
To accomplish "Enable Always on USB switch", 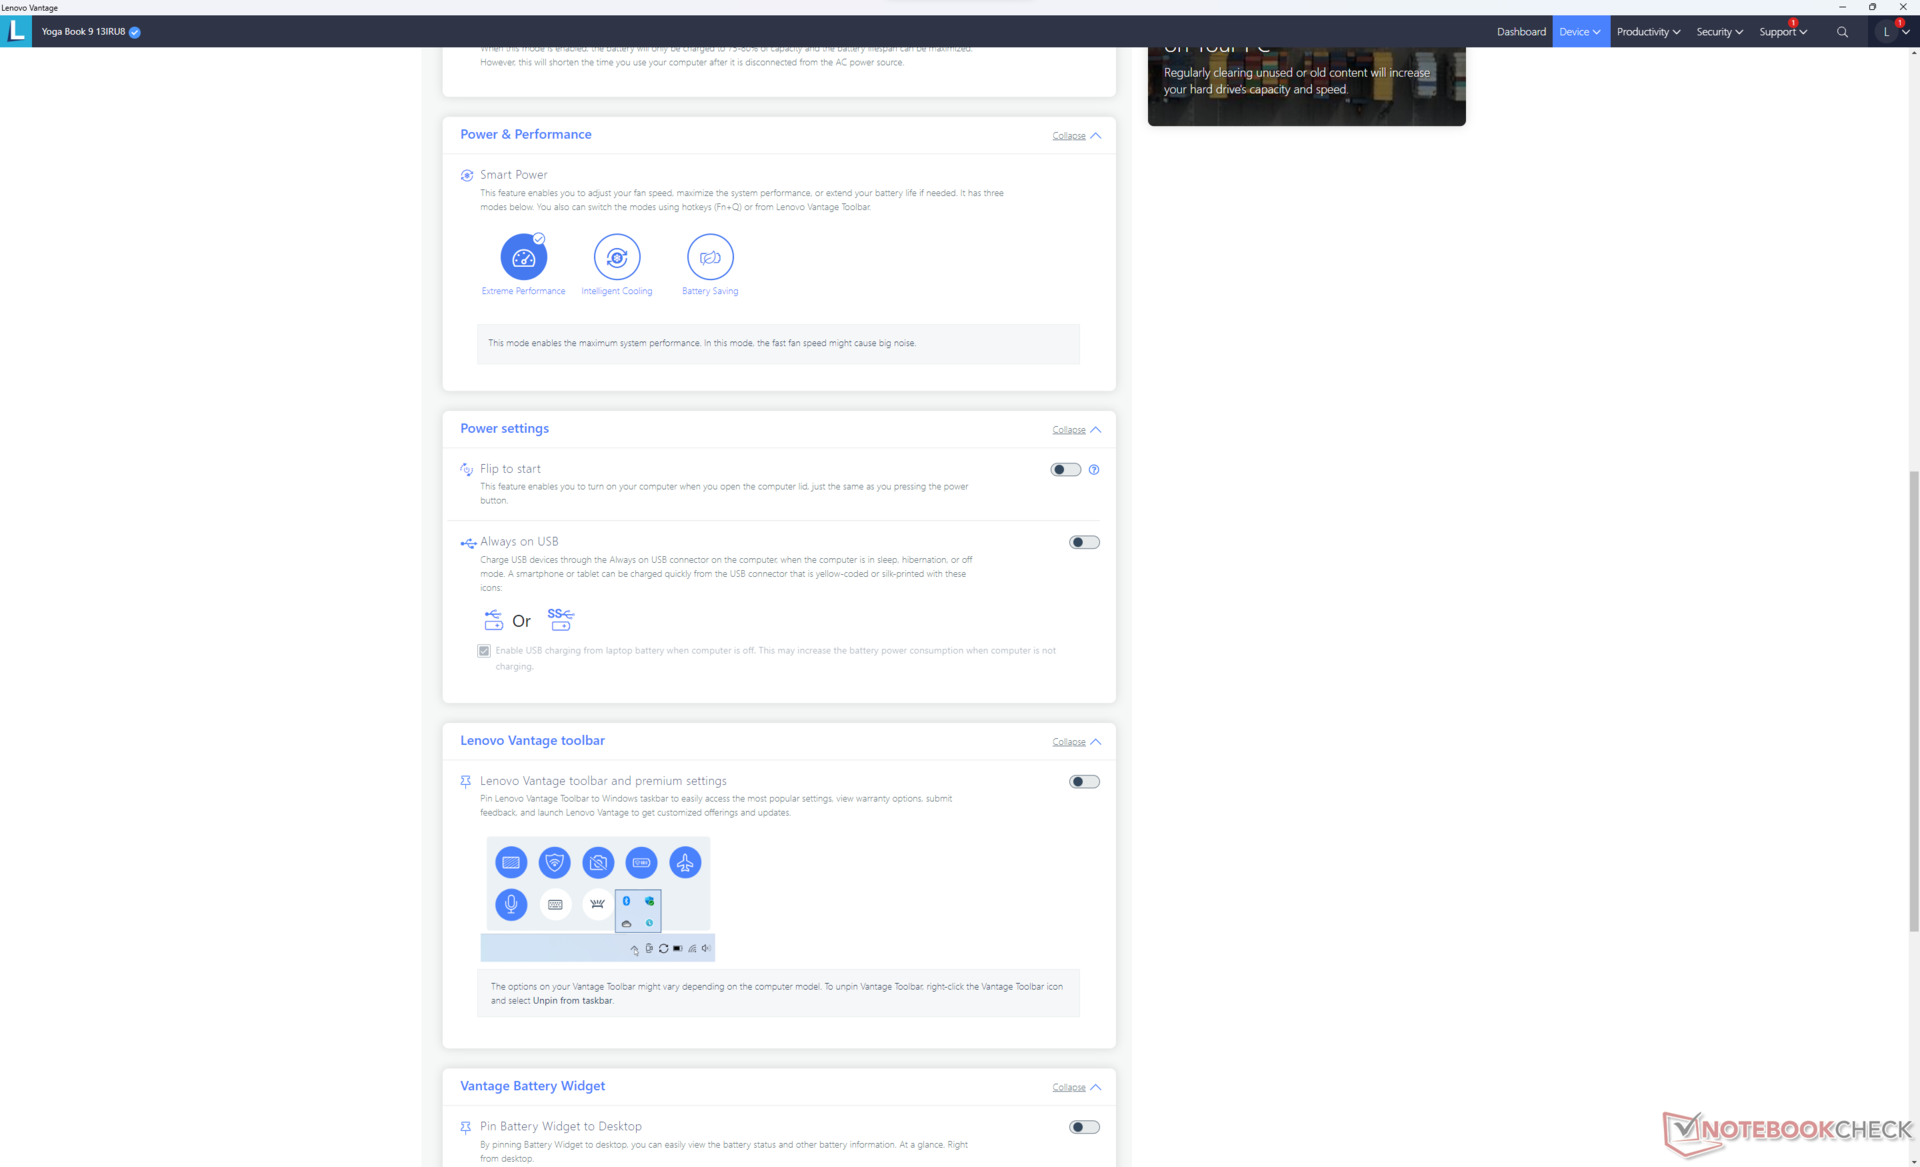I will point(1084,542).
